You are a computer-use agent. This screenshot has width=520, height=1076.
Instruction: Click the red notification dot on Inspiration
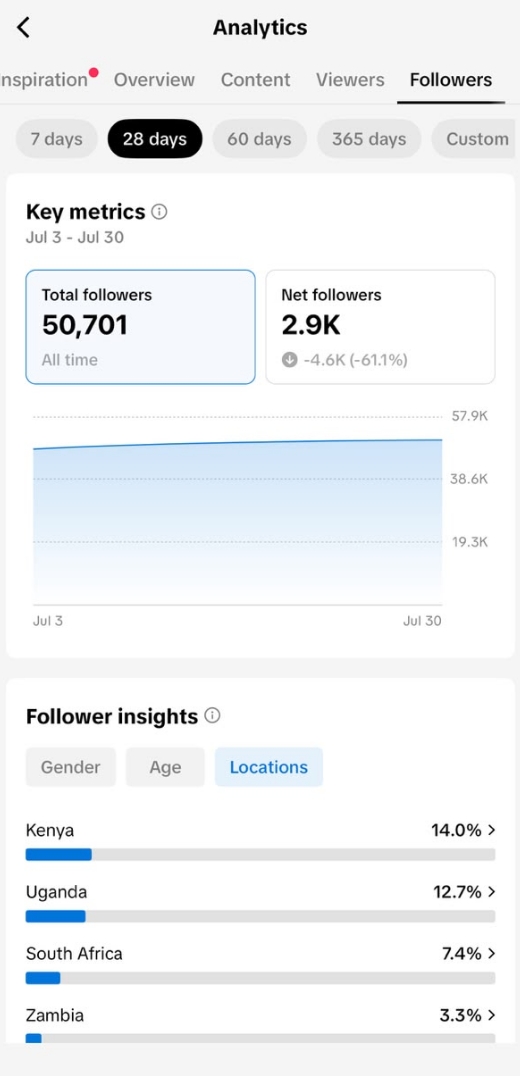(94, 72)
